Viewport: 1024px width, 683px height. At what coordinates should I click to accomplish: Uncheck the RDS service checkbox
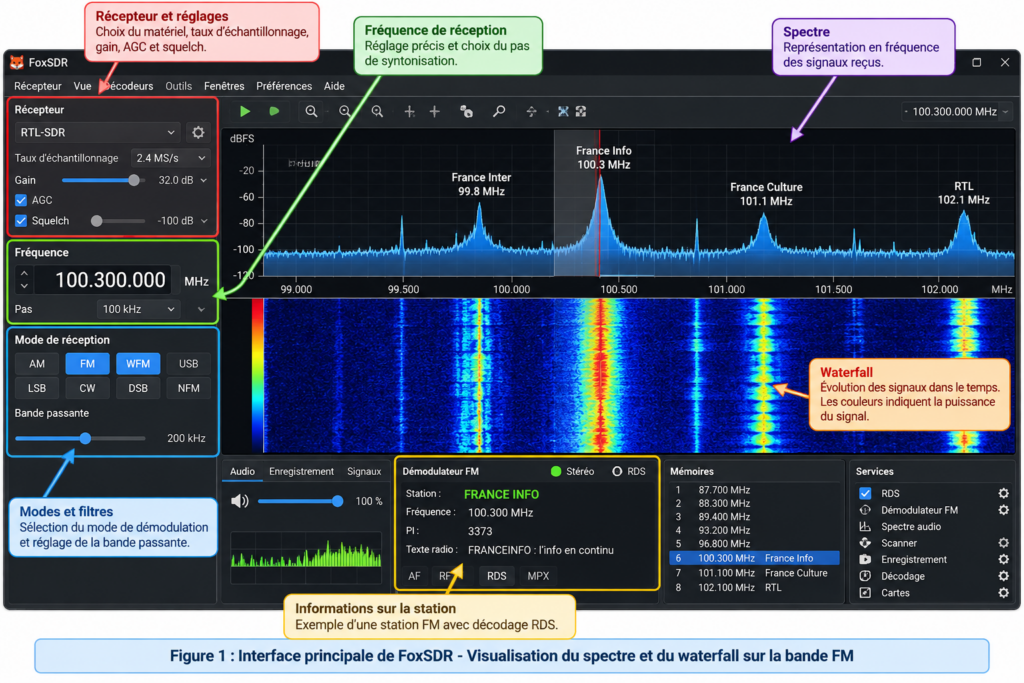click(x=865, y=493)
